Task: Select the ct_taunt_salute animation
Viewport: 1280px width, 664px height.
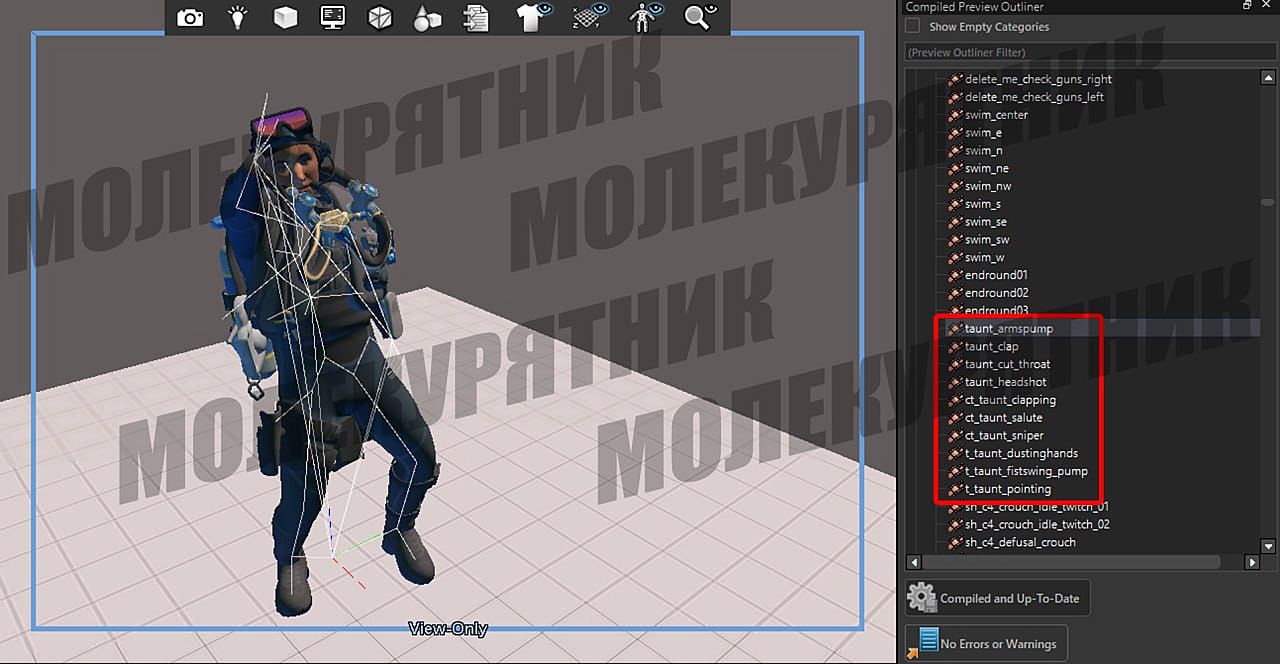Action: point(1003,418)
